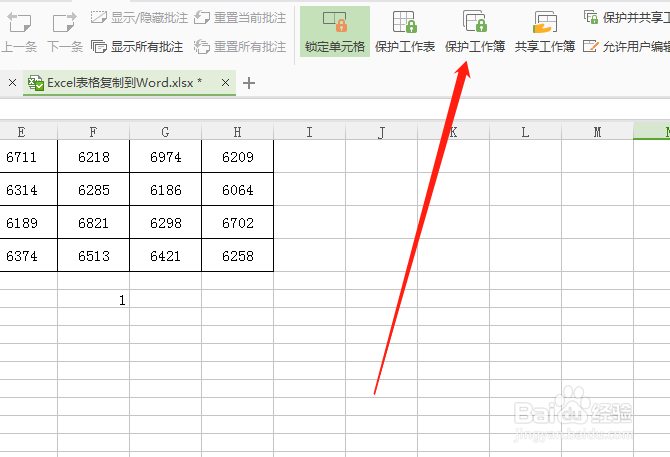Open 共享工作簿 share workbook

click(x=545, y=32)
